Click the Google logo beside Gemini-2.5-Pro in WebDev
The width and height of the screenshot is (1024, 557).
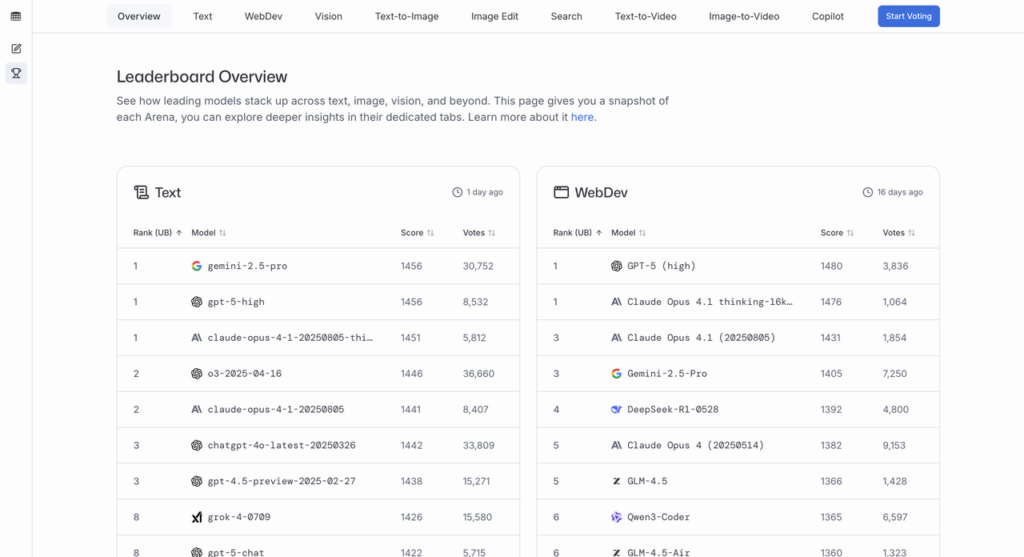pyautogui.click(x=616, y=374)
